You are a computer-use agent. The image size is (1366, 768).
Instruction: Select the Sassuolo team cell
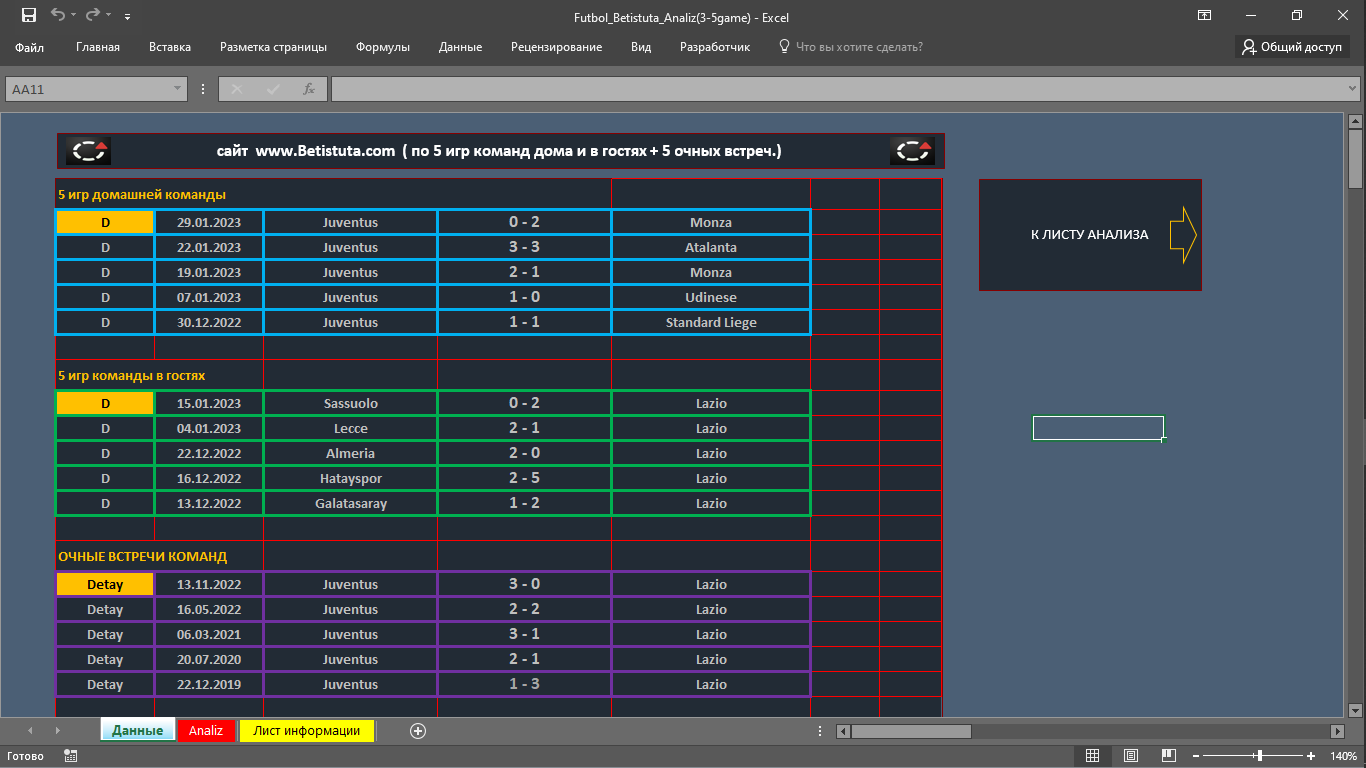pyautogui.click(x=350, y=403)
